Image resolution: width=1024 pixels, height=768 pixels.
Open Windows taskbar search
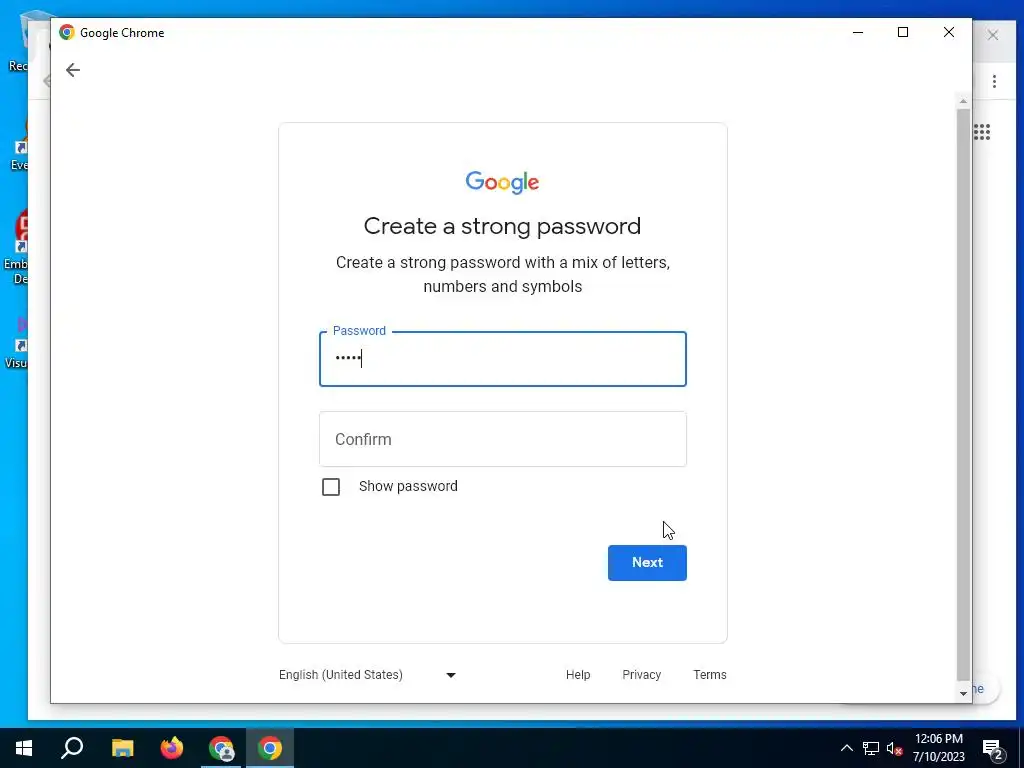point(72,748)
